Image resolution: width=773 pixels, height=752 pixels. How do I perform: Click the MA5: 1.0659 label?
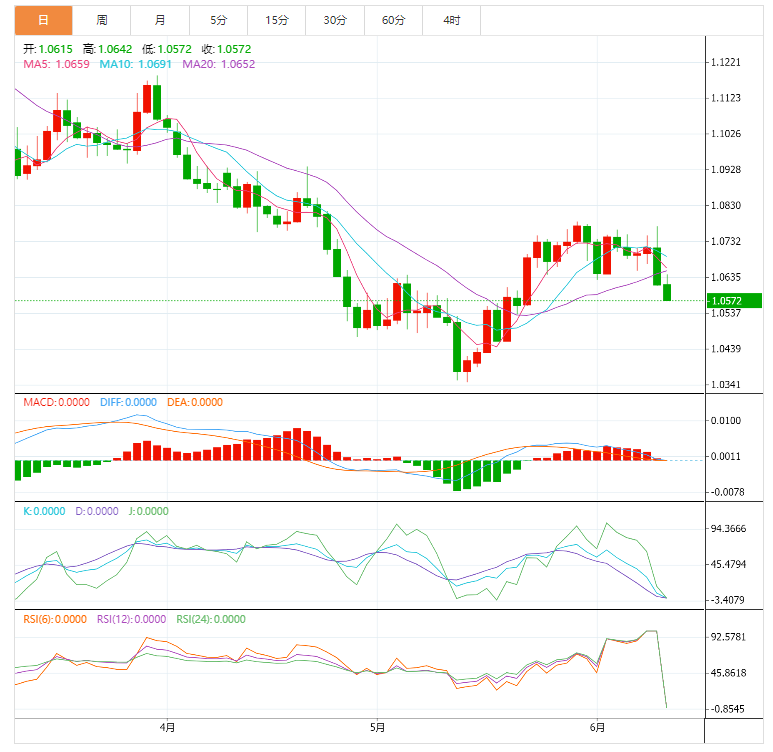(x=56, y=64)
